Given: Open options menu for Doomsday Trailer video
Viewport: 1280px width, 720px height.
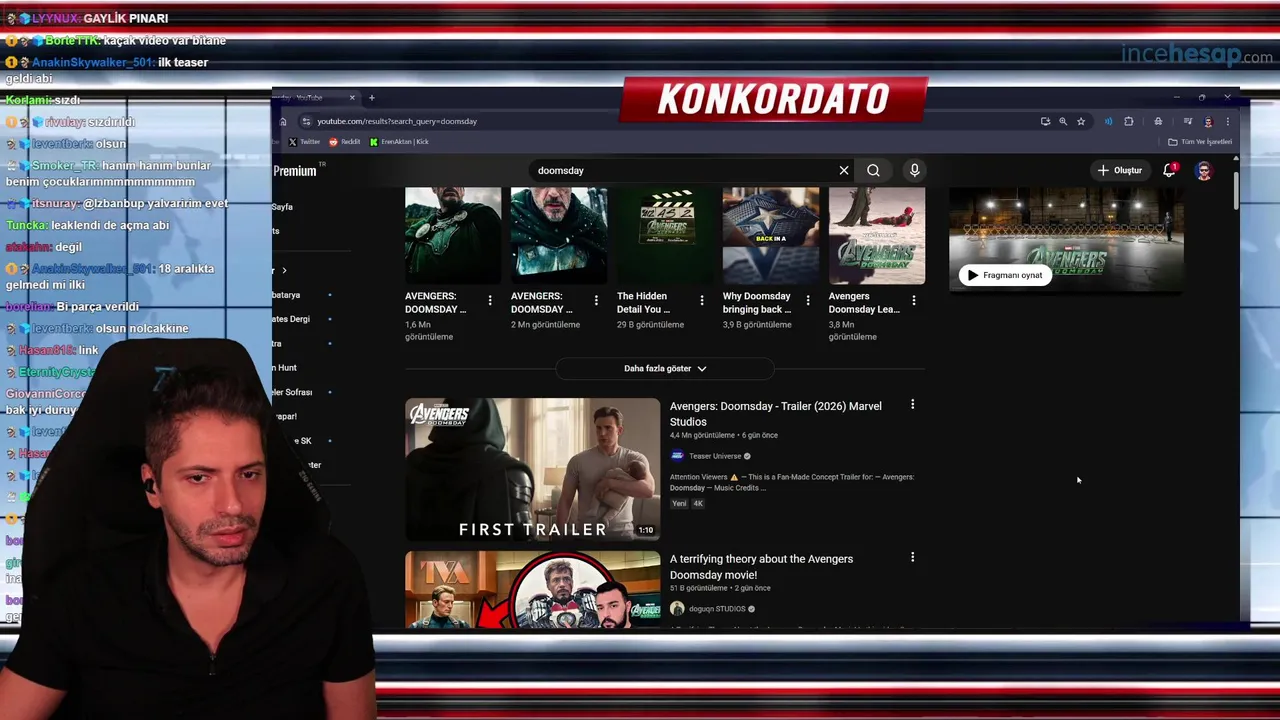Looking at the screenshot, I should (x=912, y=405).
